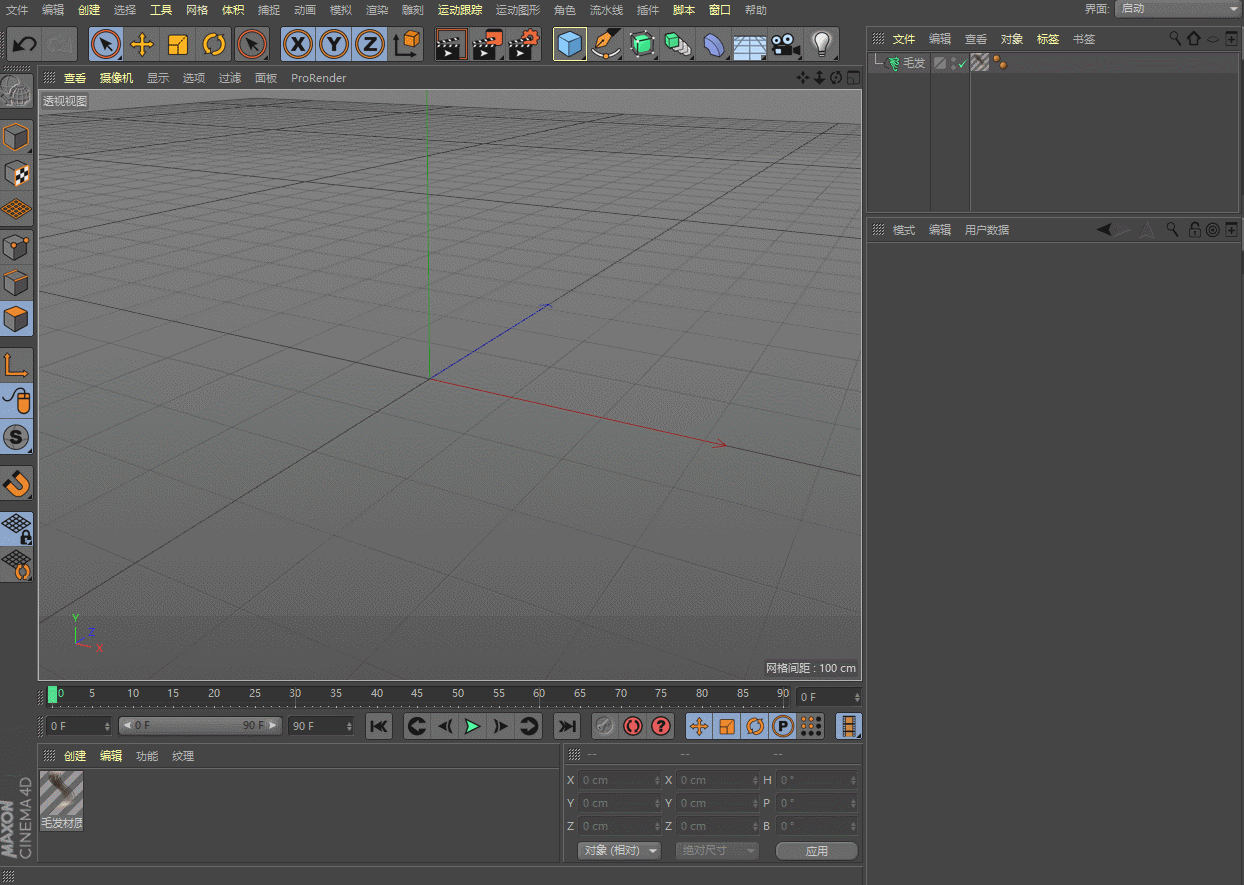1244x885 pixels.
Task: Open the 运动跟踪 menu
Action: coord(459,10)
